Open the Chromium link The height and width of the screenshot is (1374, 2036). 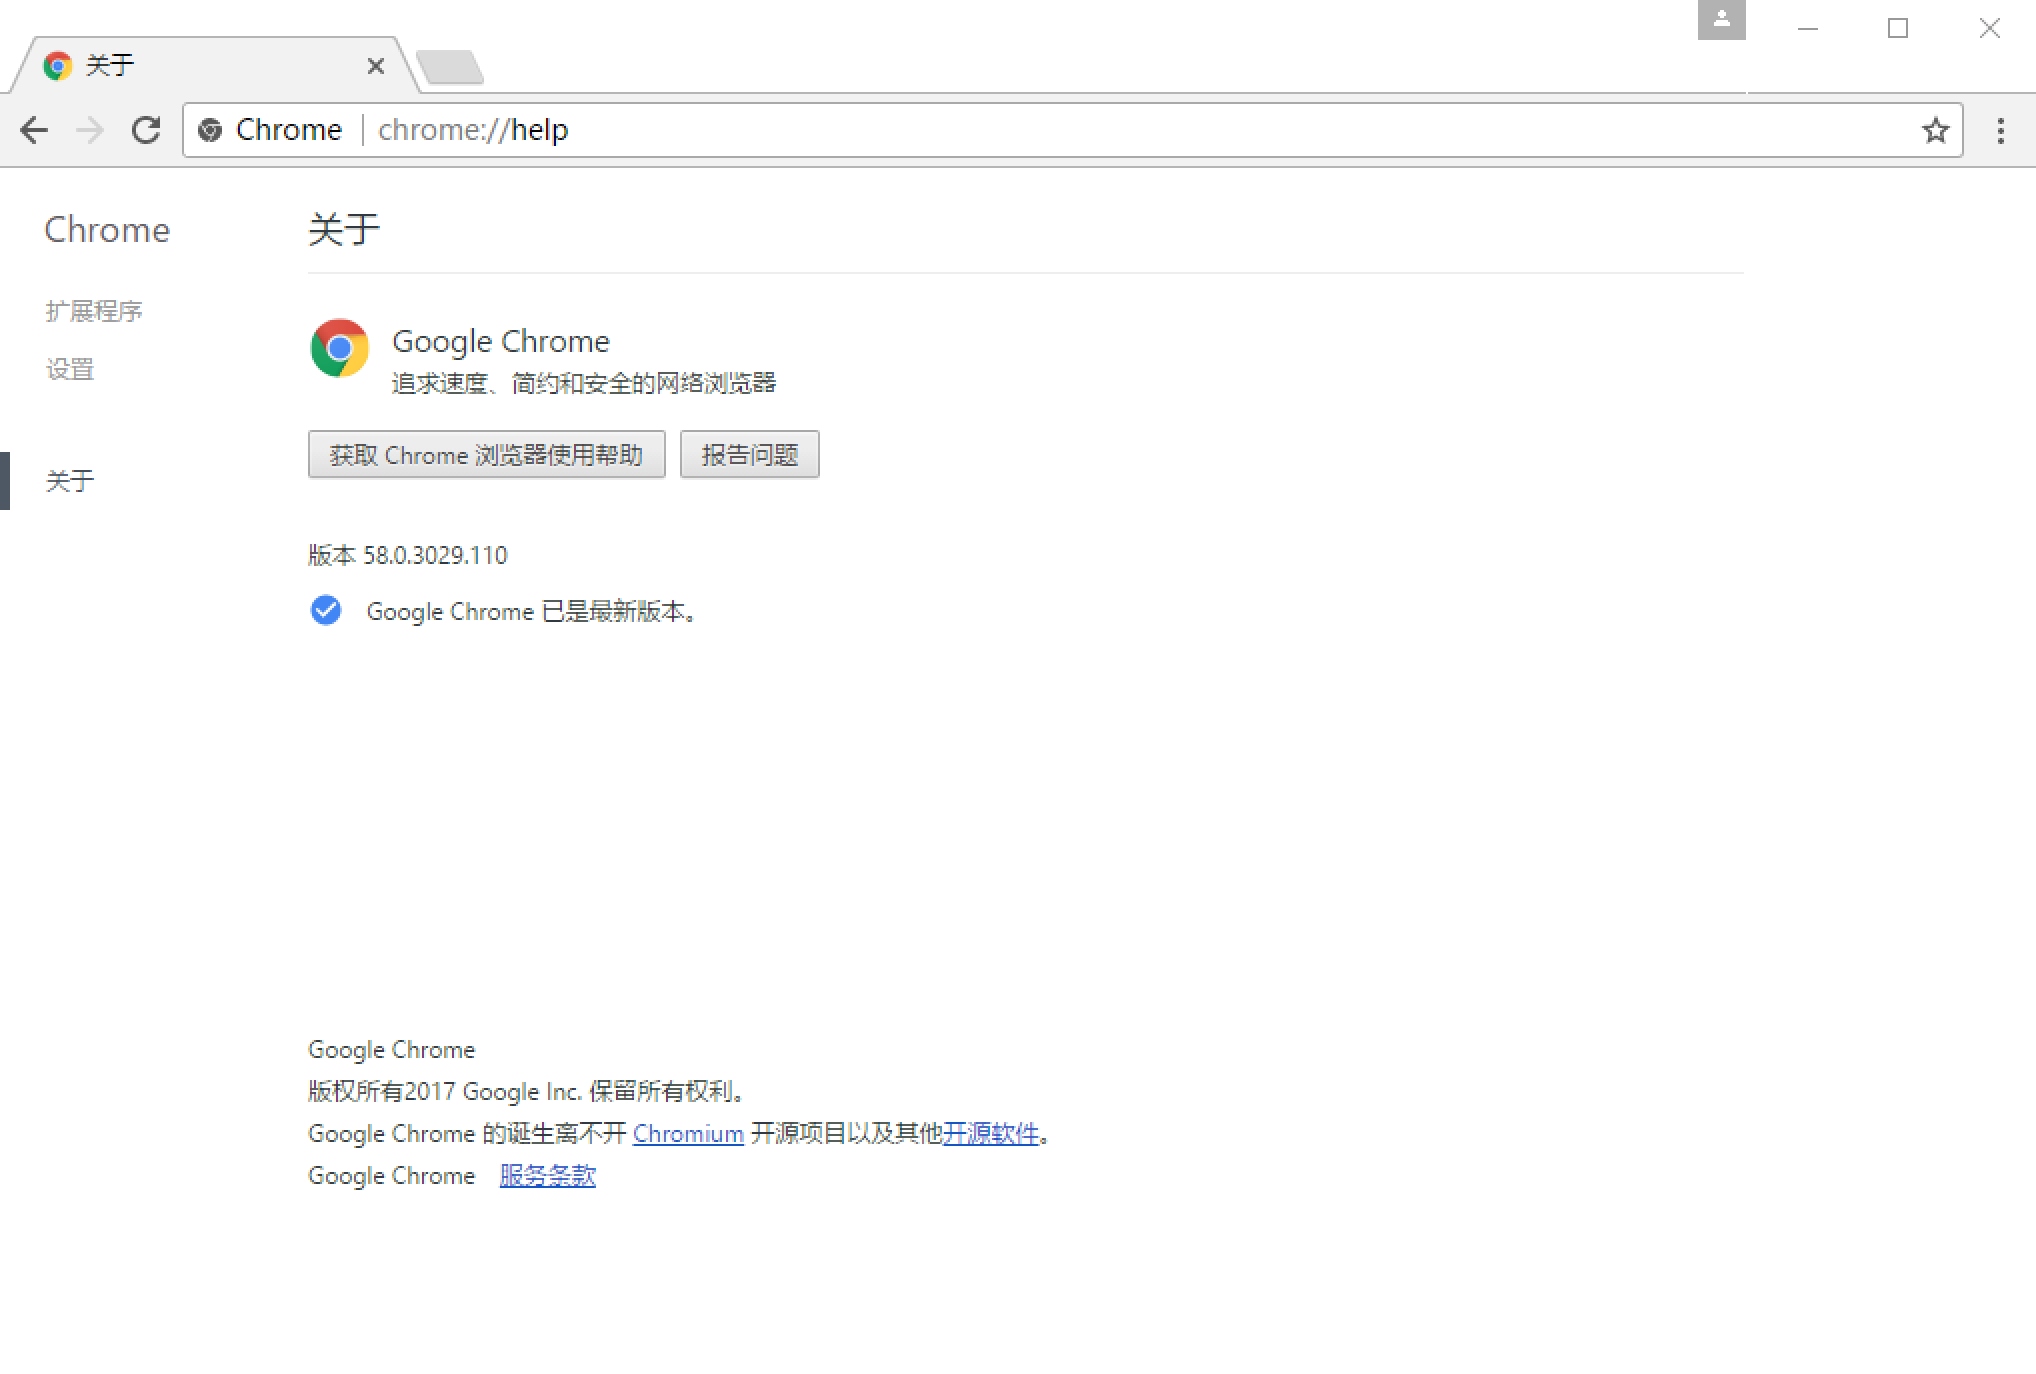[688, 1134]
